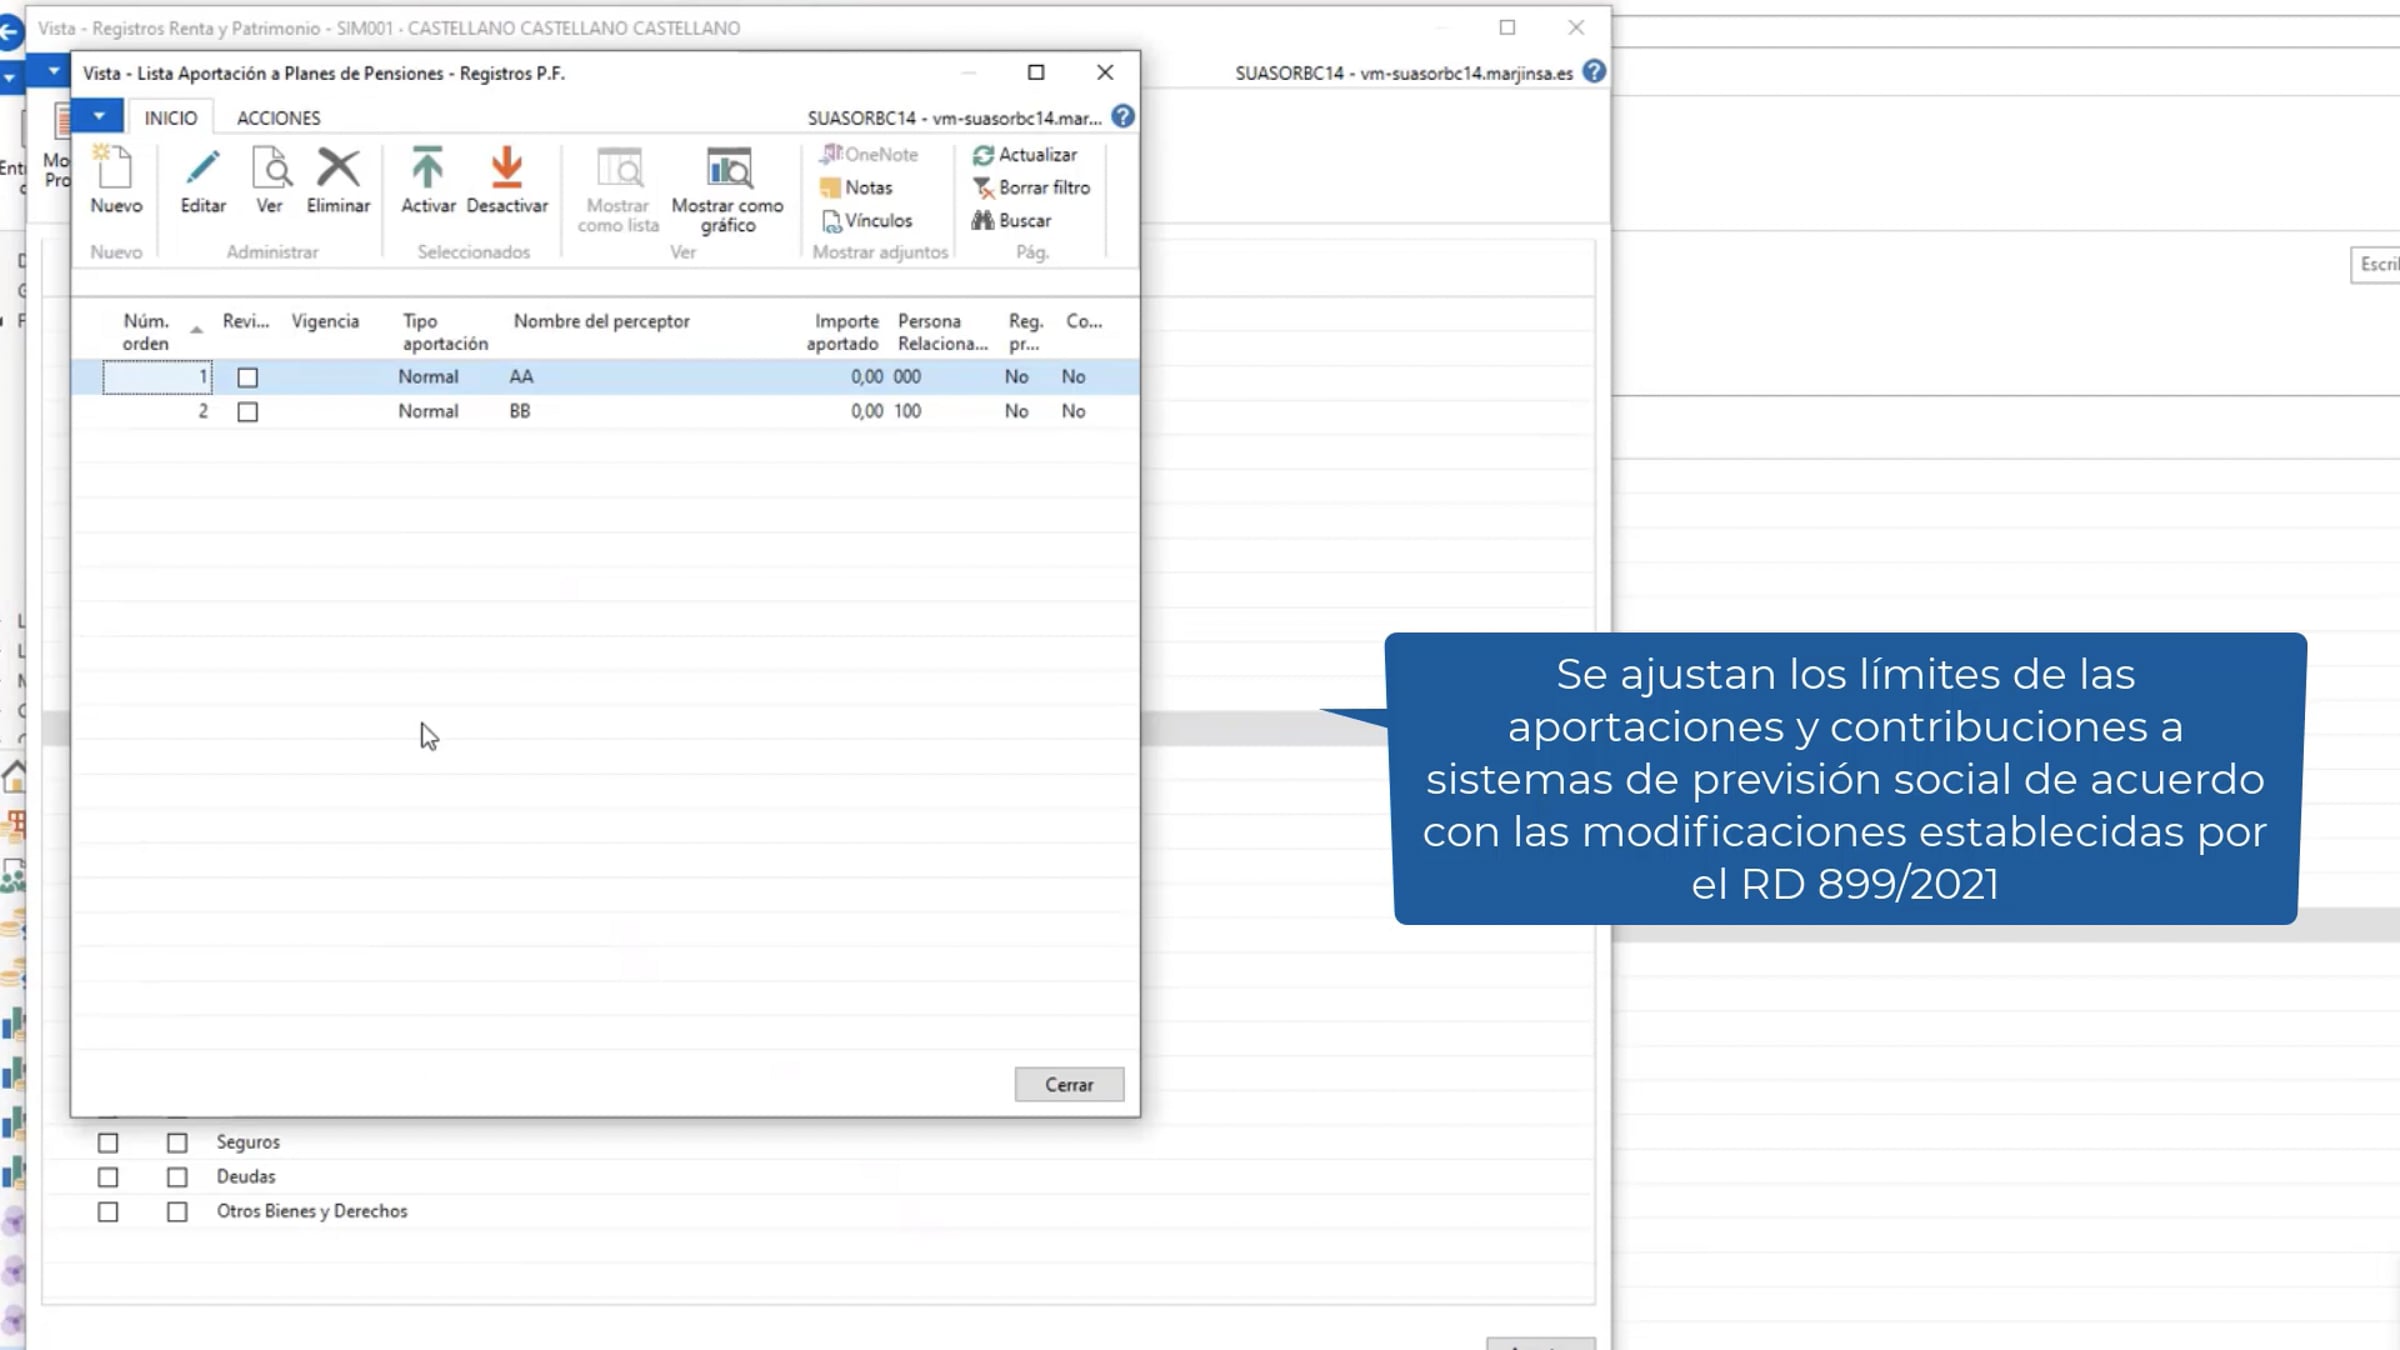The width and height of the screenshot is (2400, 1350).
Task: Click the Desactivar orange arrow
Action: (507, 168)
